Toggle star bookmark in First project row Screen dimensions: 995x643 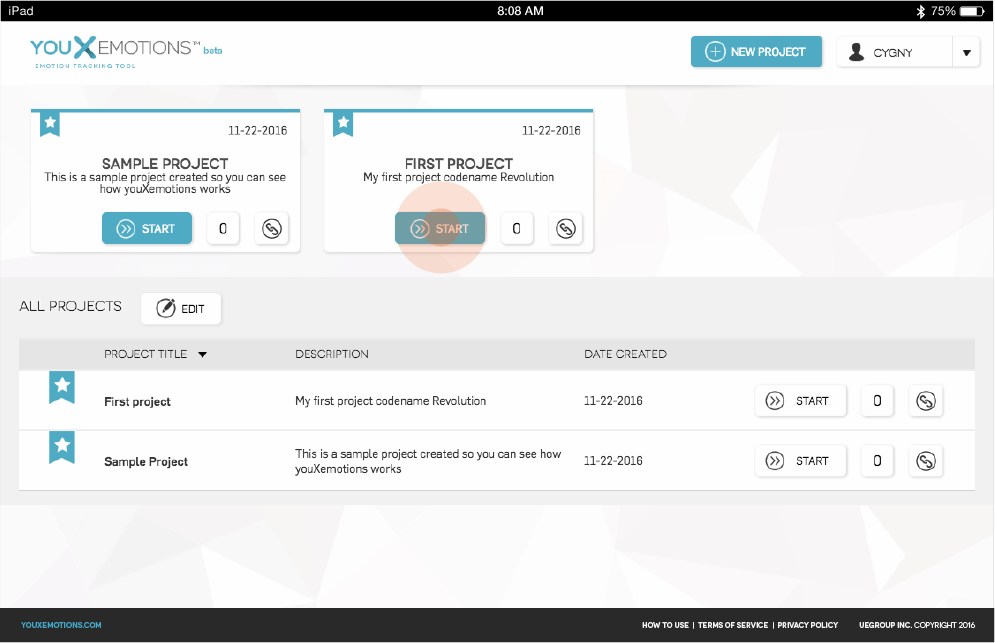point(62,386)
